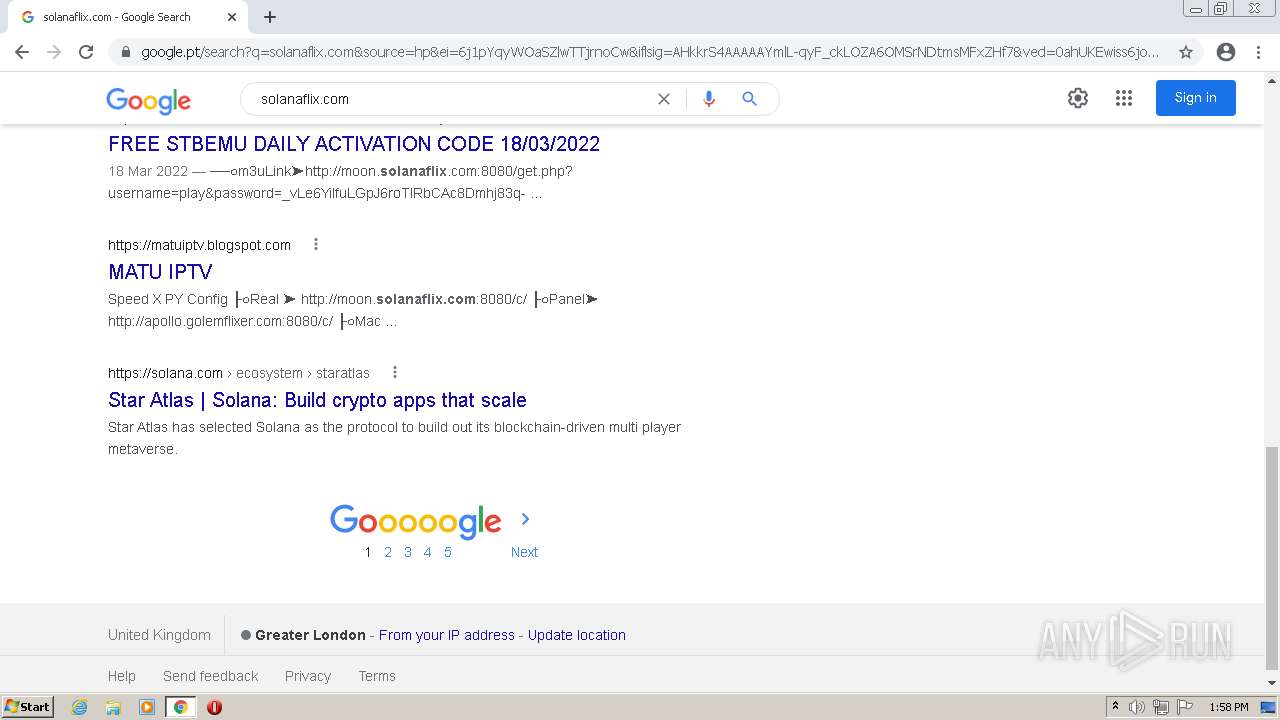Go to results page 5
Viewport: 1280px width, 720px height.
[447, 552]
